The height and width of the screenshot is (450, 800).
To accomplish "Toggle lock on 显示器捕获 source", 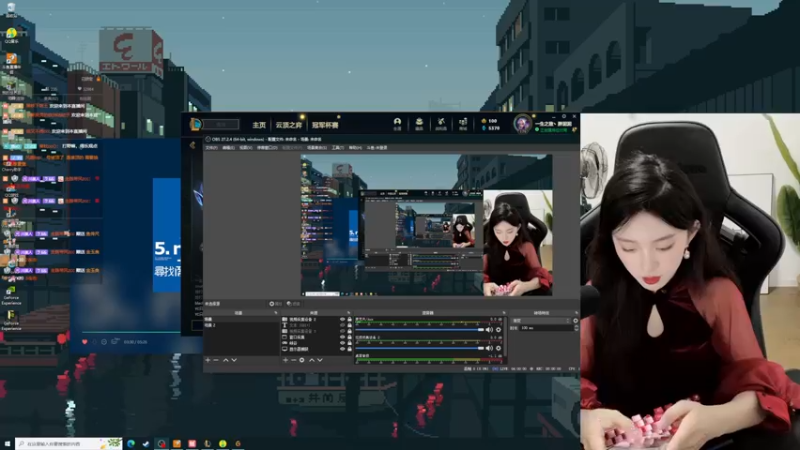I will point(349,349).
